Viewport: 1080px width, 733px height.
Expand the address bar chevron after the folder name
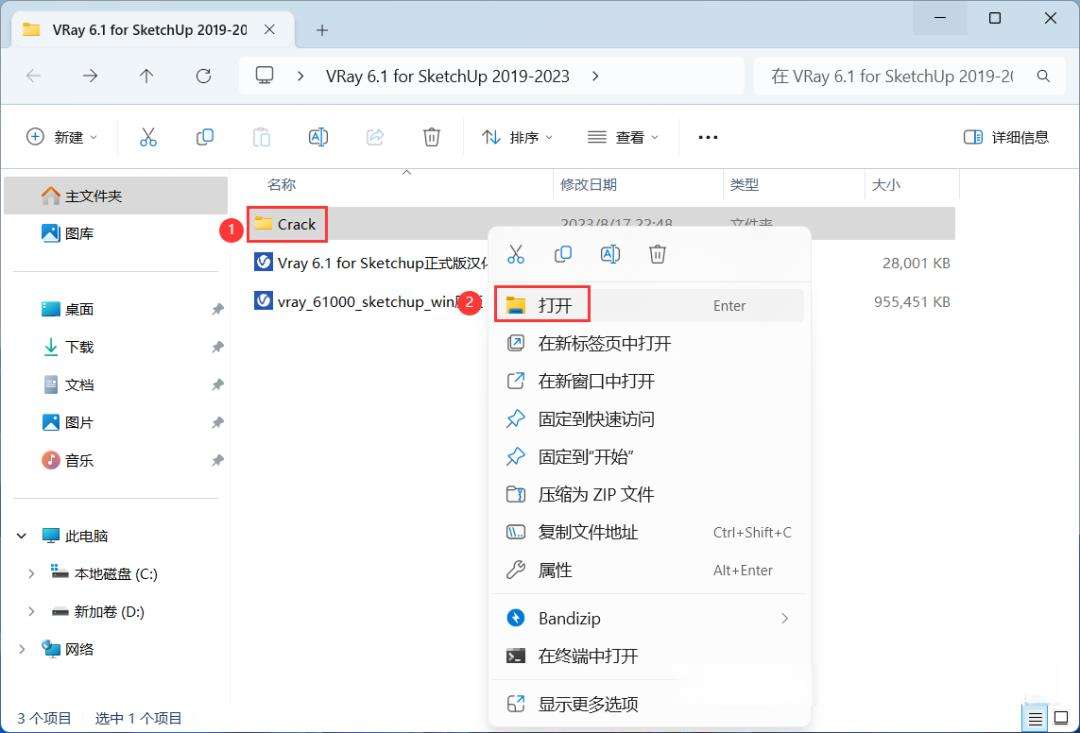pos(595,76)
